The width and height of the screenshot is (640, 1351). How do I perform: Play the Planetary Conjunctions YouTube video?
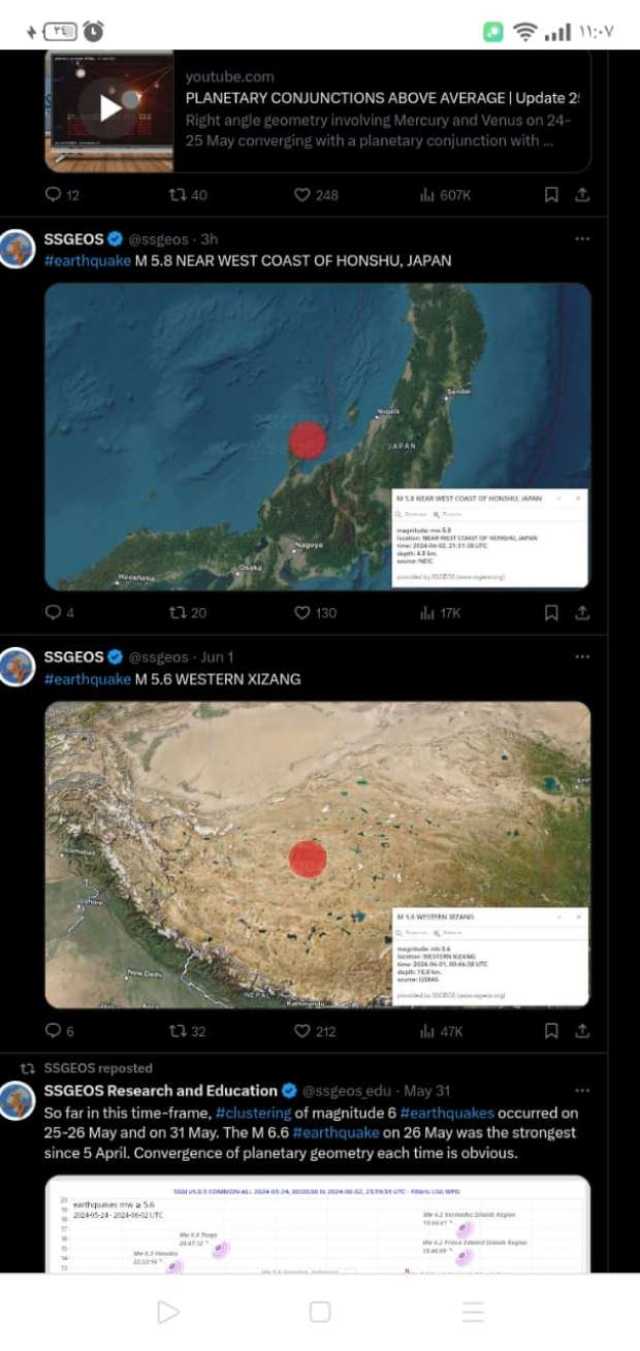click(x=110, y=108)
